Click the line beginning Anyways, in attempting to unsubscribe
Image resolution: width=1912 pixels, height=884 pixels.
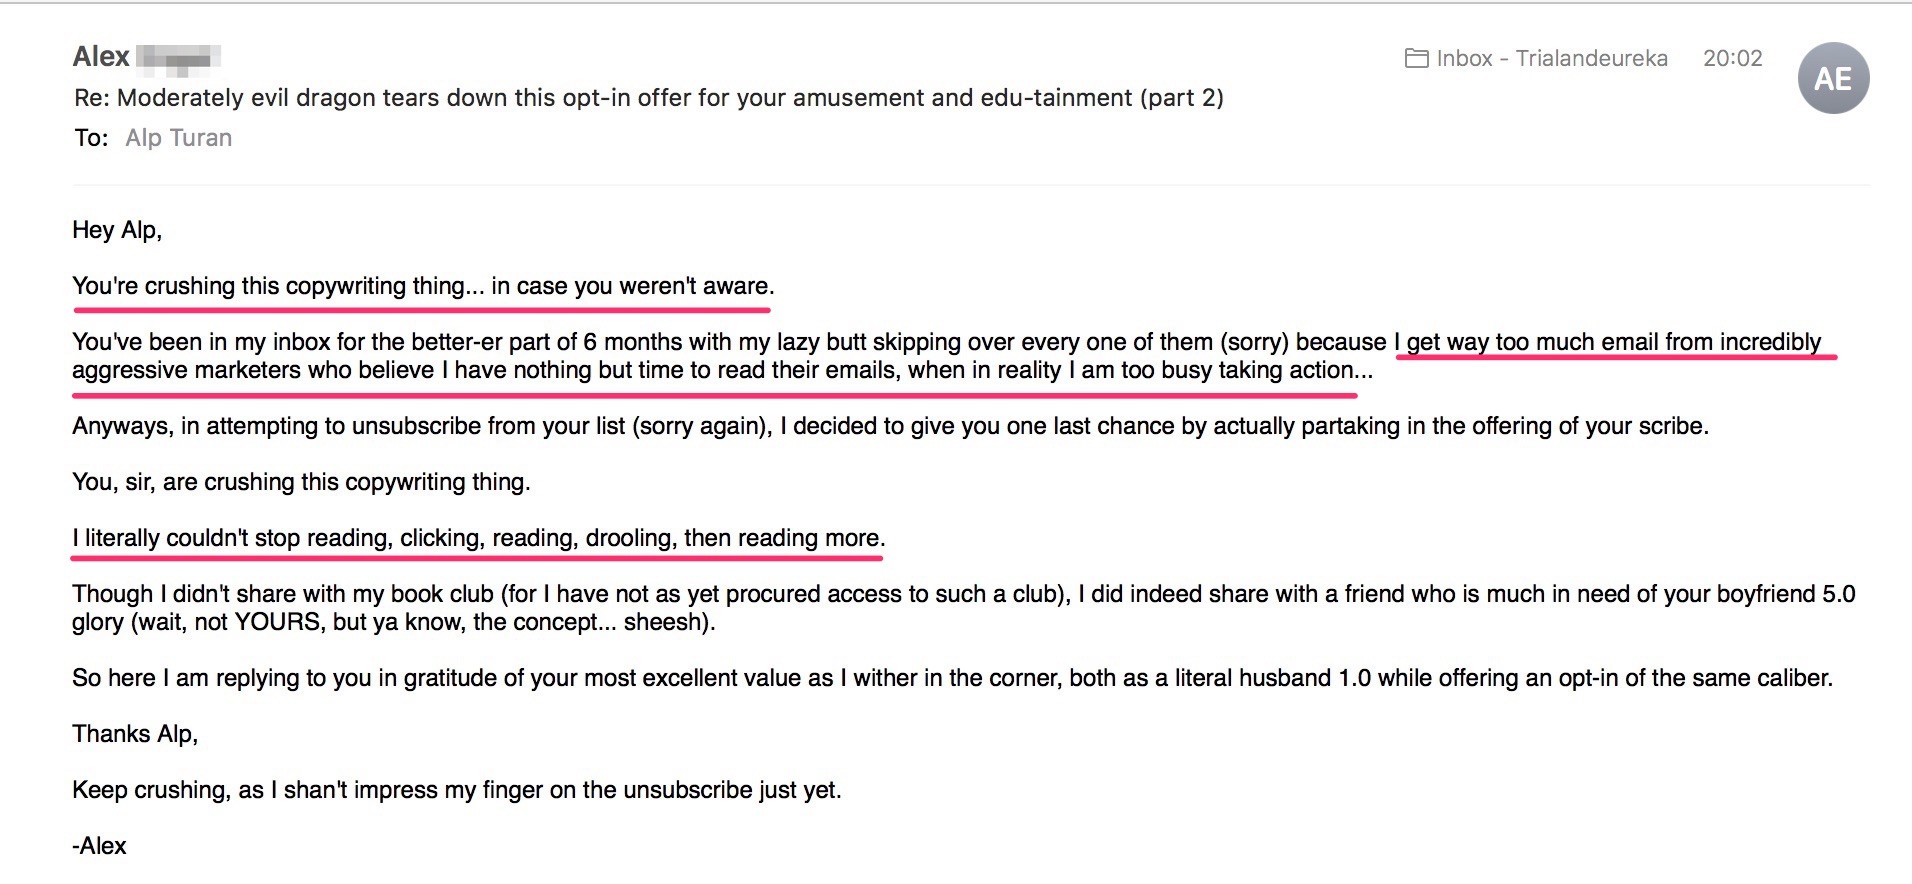click(x=890, y=426)
